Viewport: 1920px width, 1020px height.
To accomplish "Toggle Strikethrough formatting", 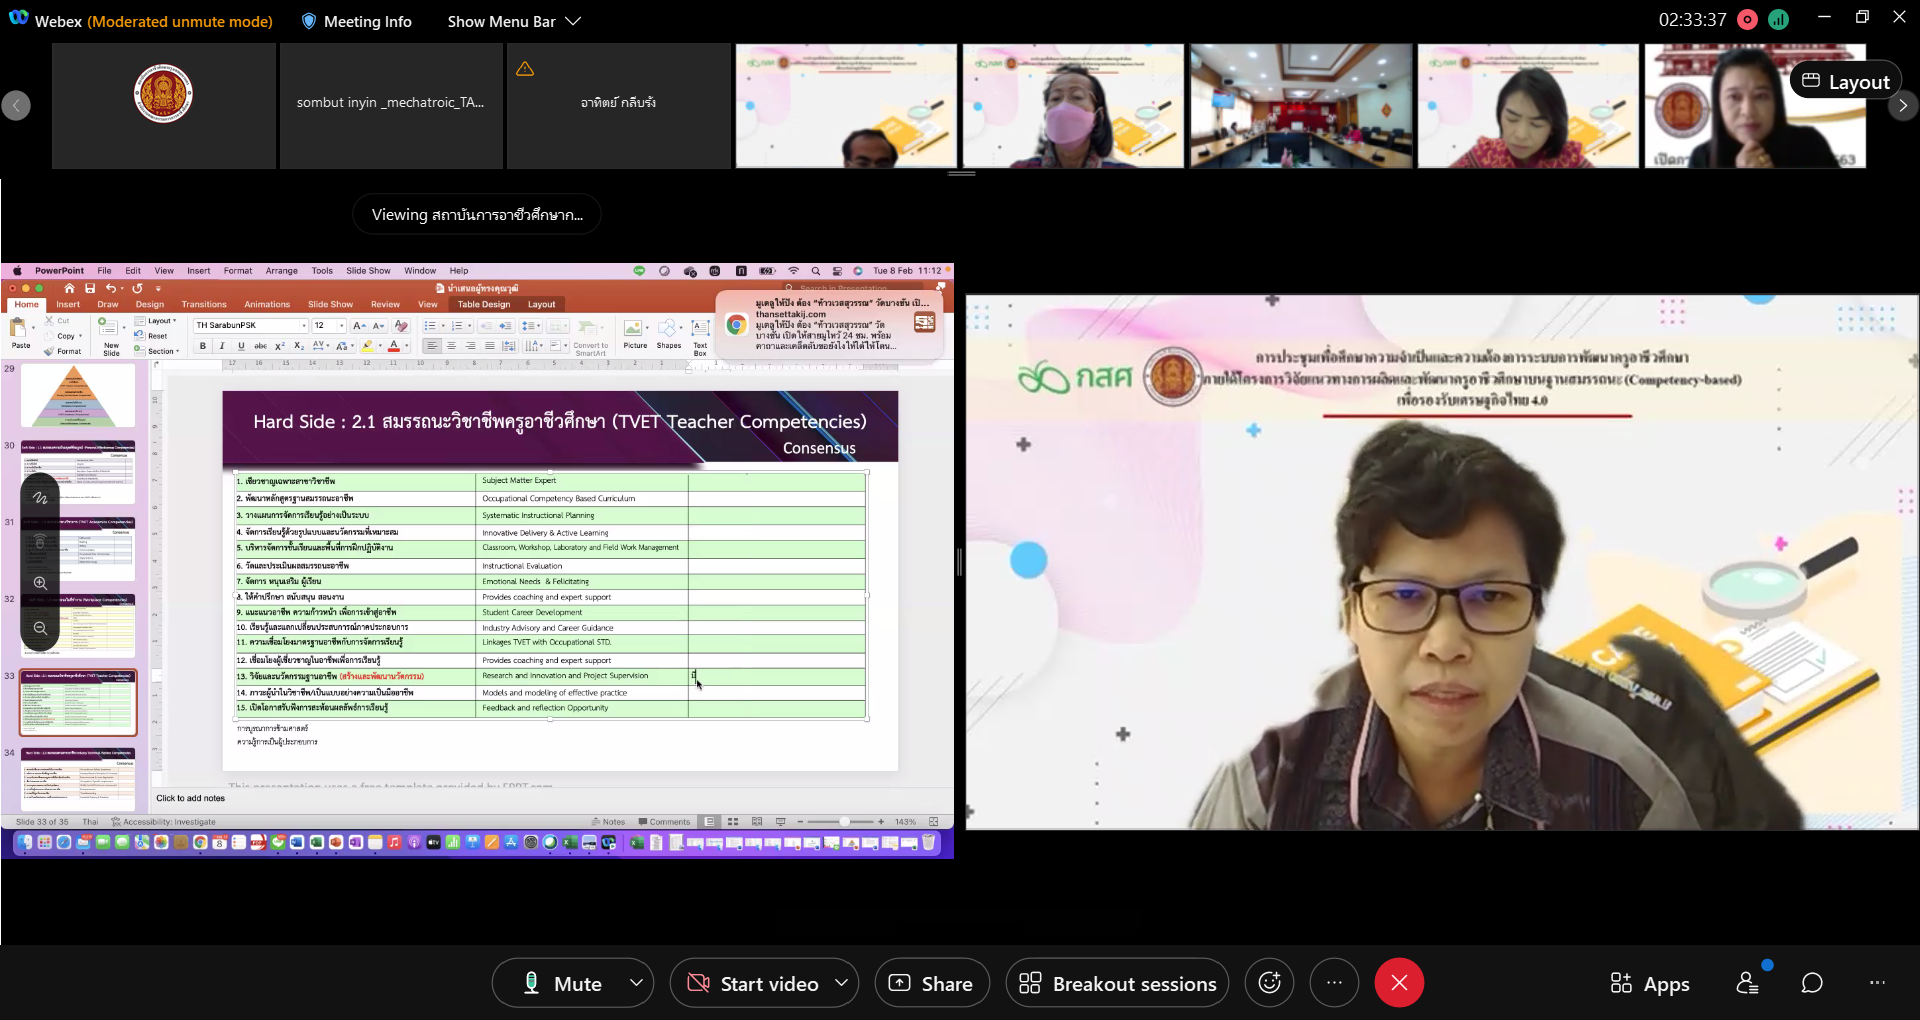I will [260, 346].
